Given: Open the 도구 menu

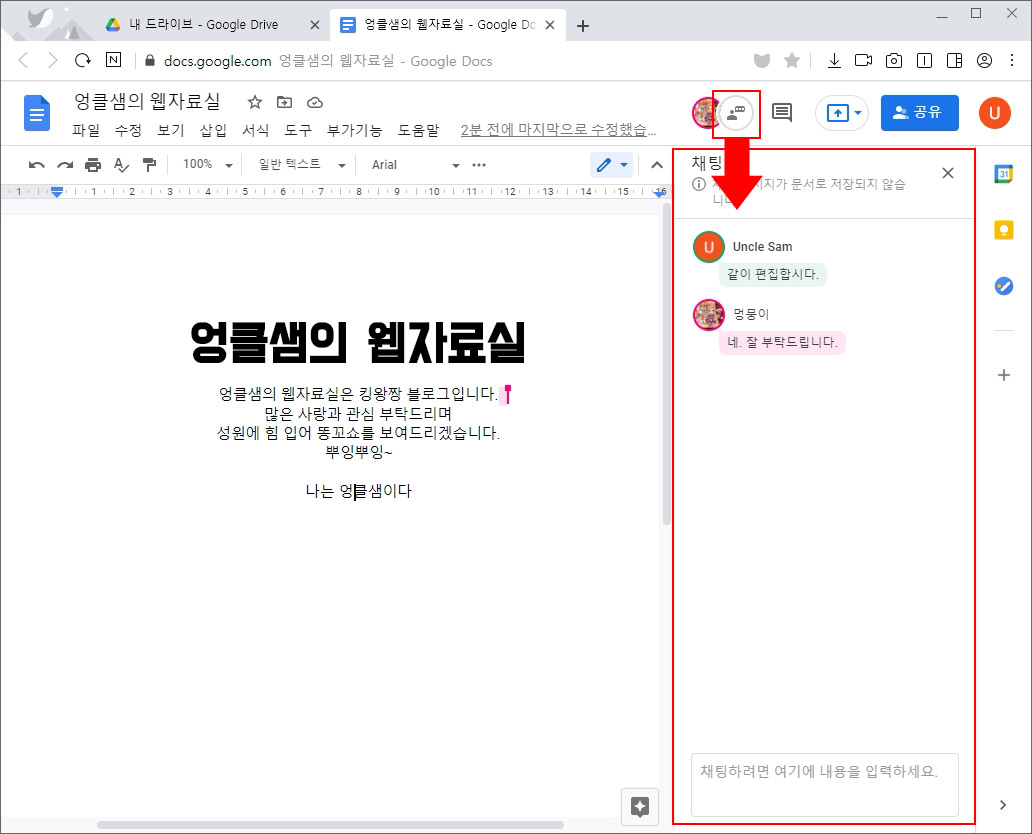Looking at the screenshot, I should tap(297, 130).
